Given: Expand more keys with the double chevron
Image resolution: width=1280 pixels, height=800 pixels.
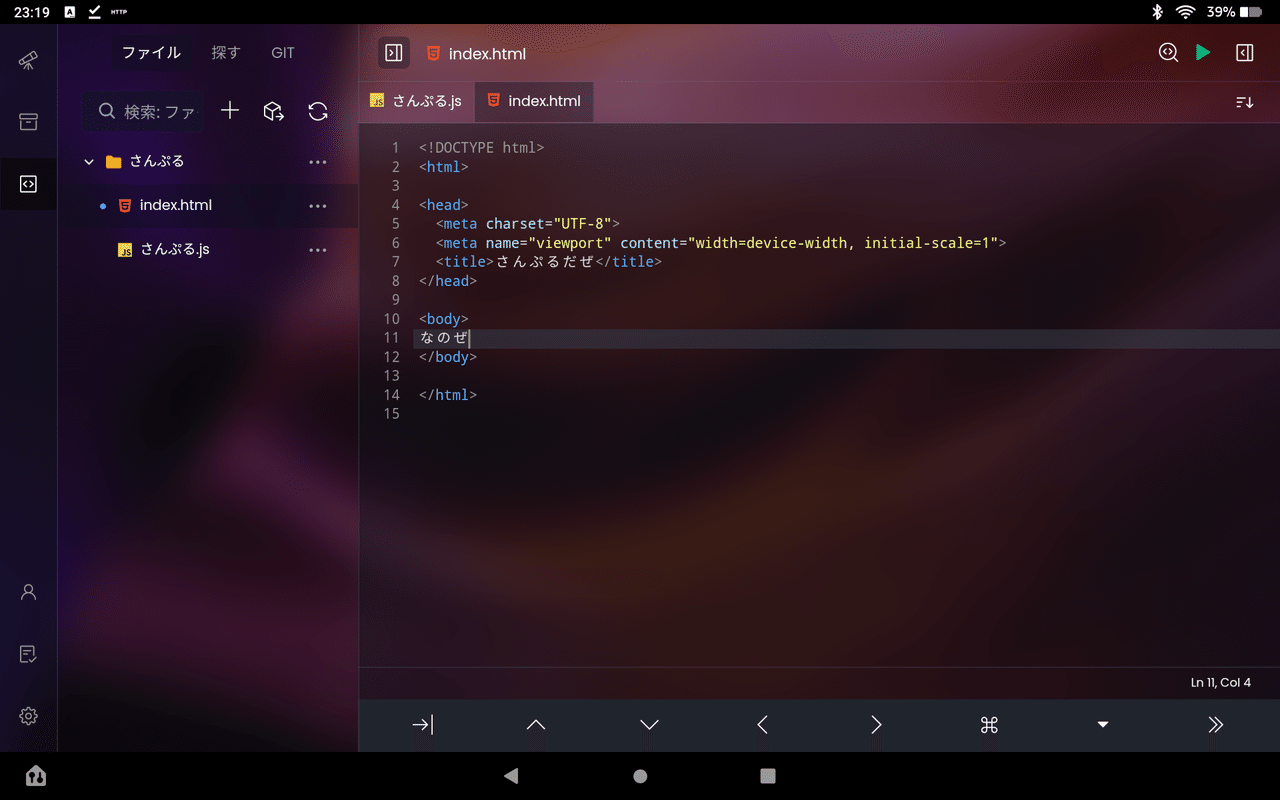Looking at the screenshot, I should (1216, 725).
